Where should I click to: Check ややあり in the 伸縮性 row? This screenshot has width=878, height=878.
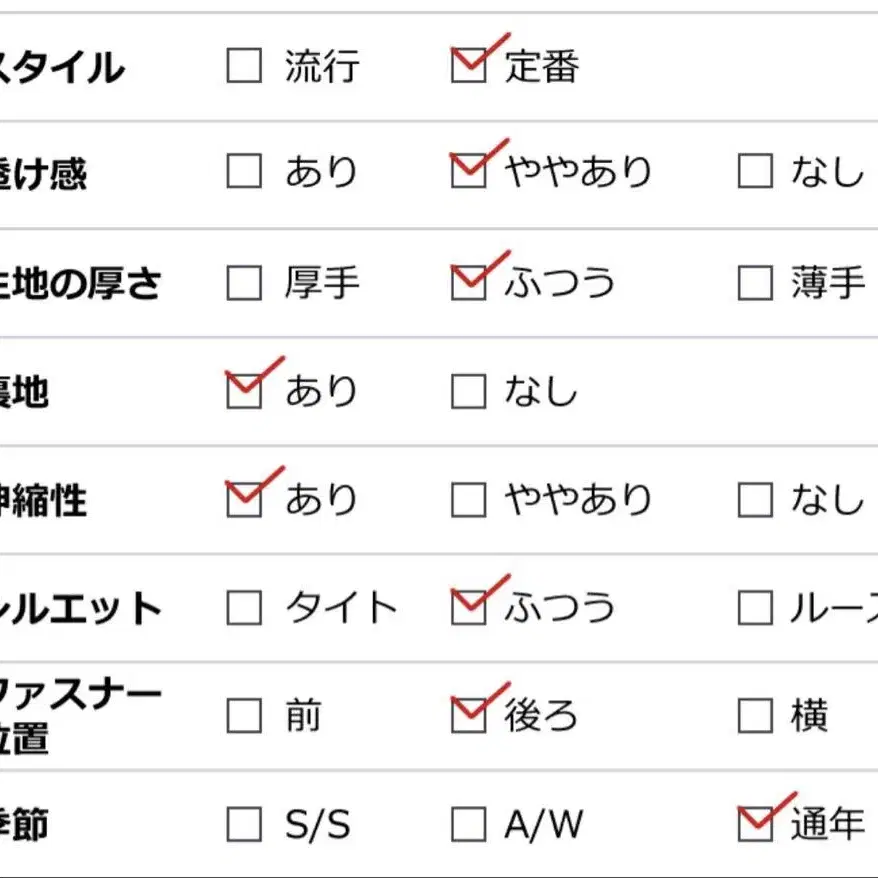468,500
